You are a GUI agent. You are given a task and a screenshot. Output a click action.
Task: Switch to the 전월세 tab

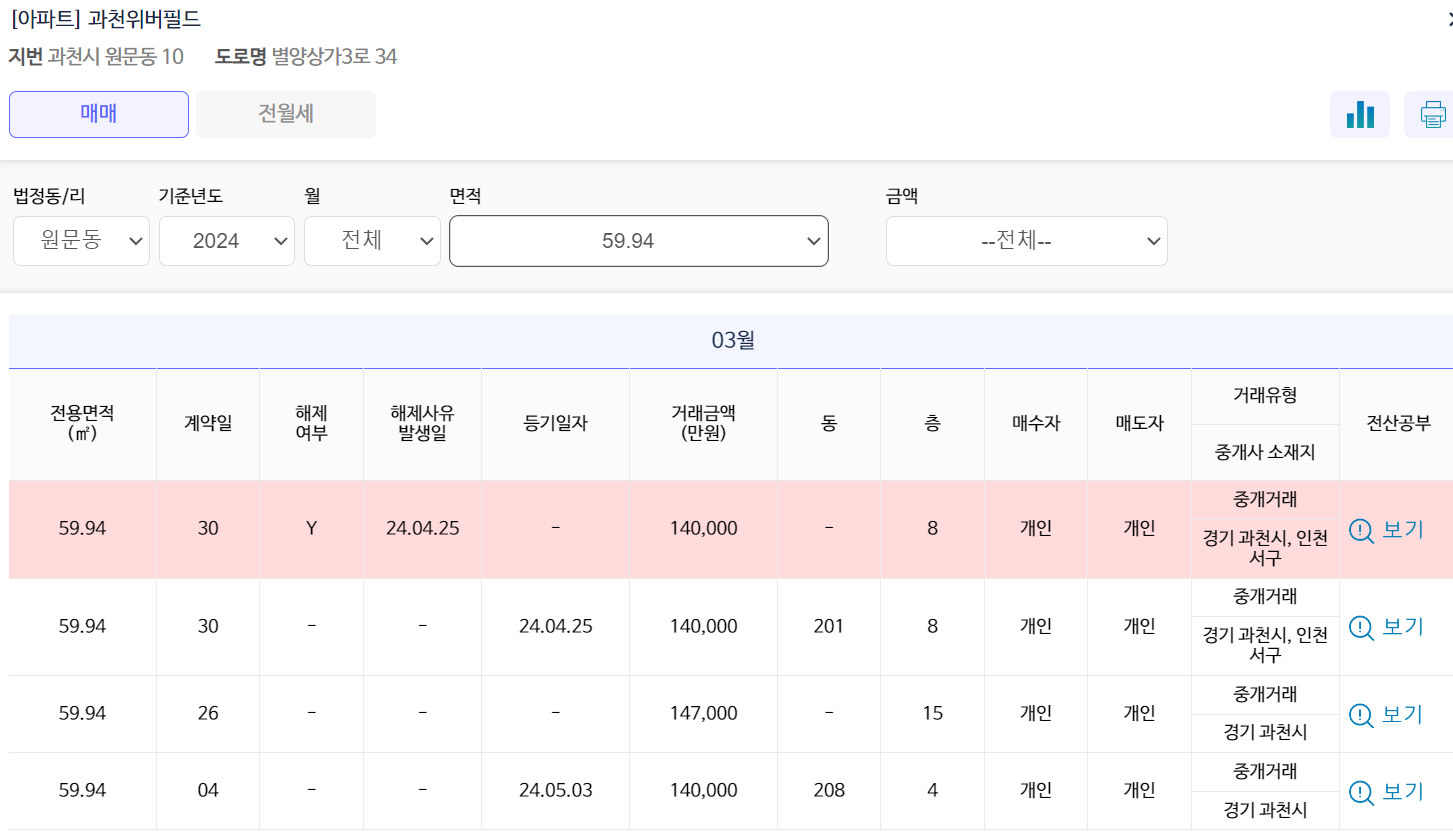(x=286, y=114)
